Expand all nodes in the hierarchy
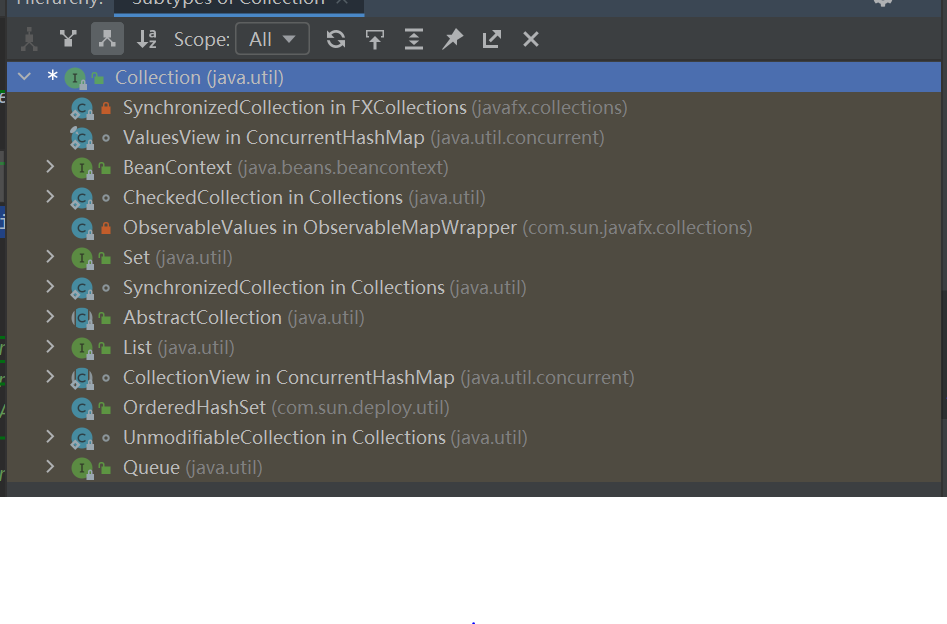947x624 pixels. tap(414, 39)
